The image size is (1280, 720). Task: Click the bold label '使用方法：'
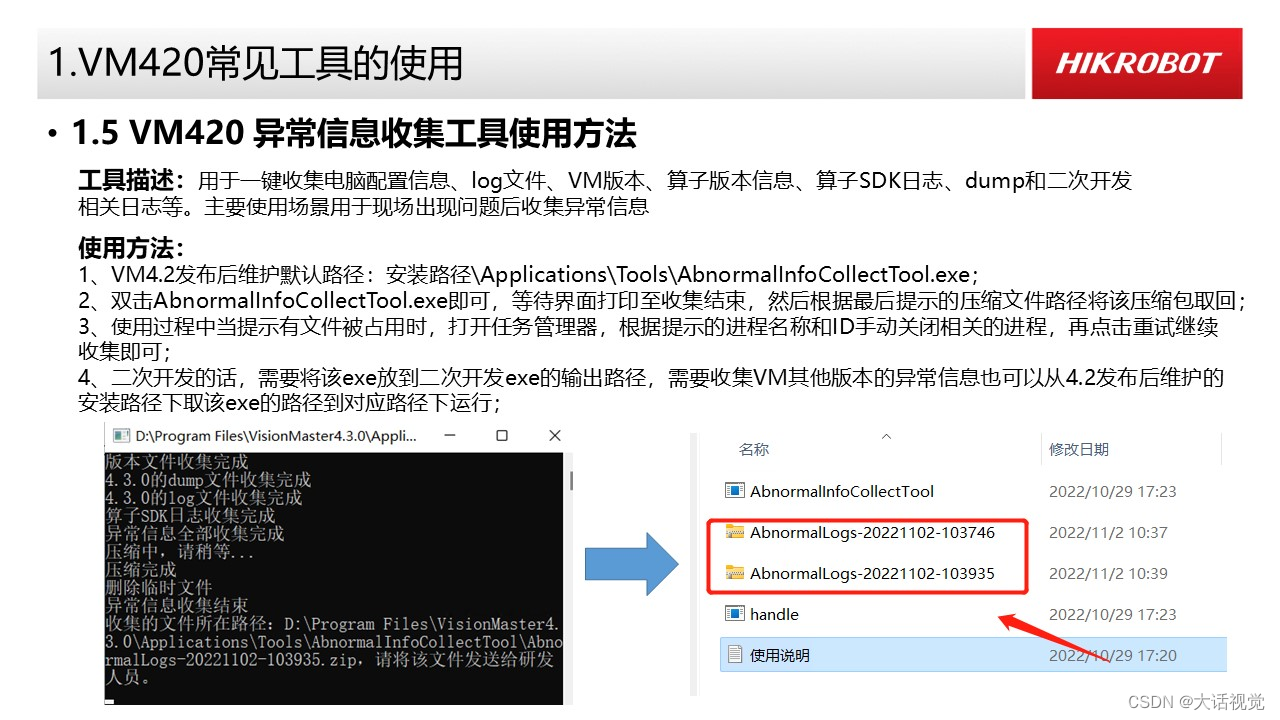(133, 248)
